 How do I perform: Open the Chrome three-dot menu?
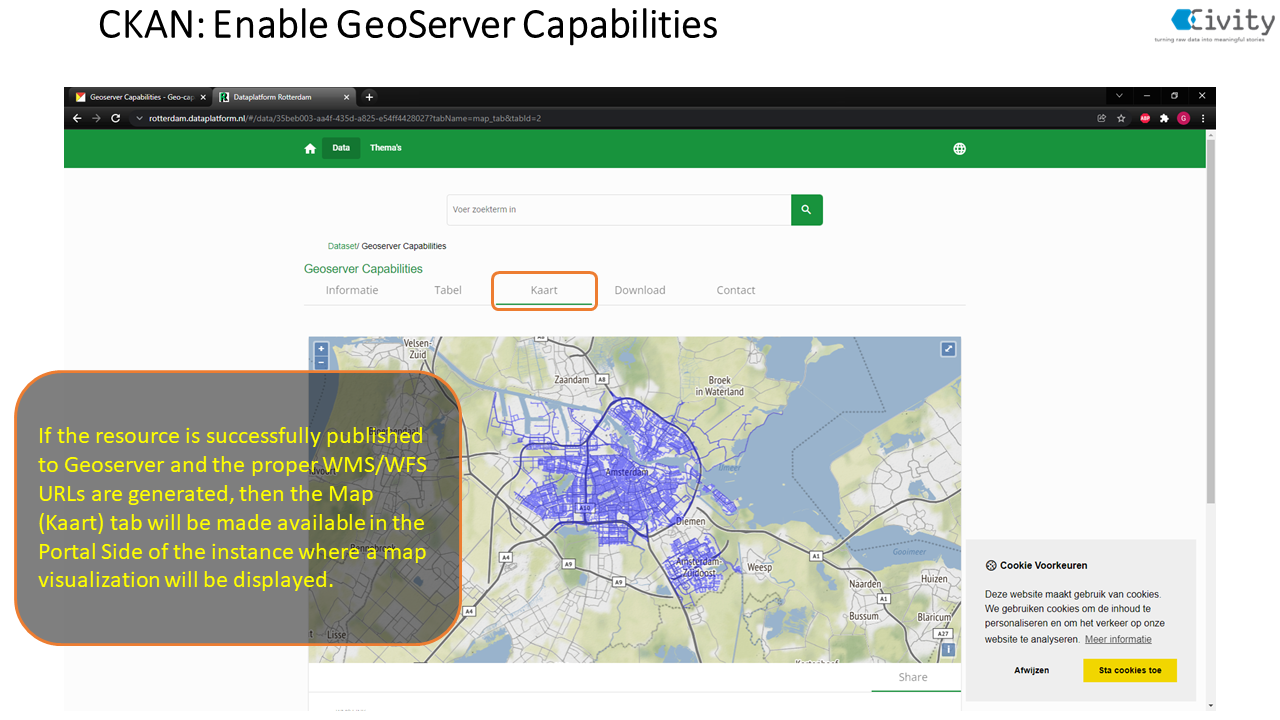pos(1203,118)
